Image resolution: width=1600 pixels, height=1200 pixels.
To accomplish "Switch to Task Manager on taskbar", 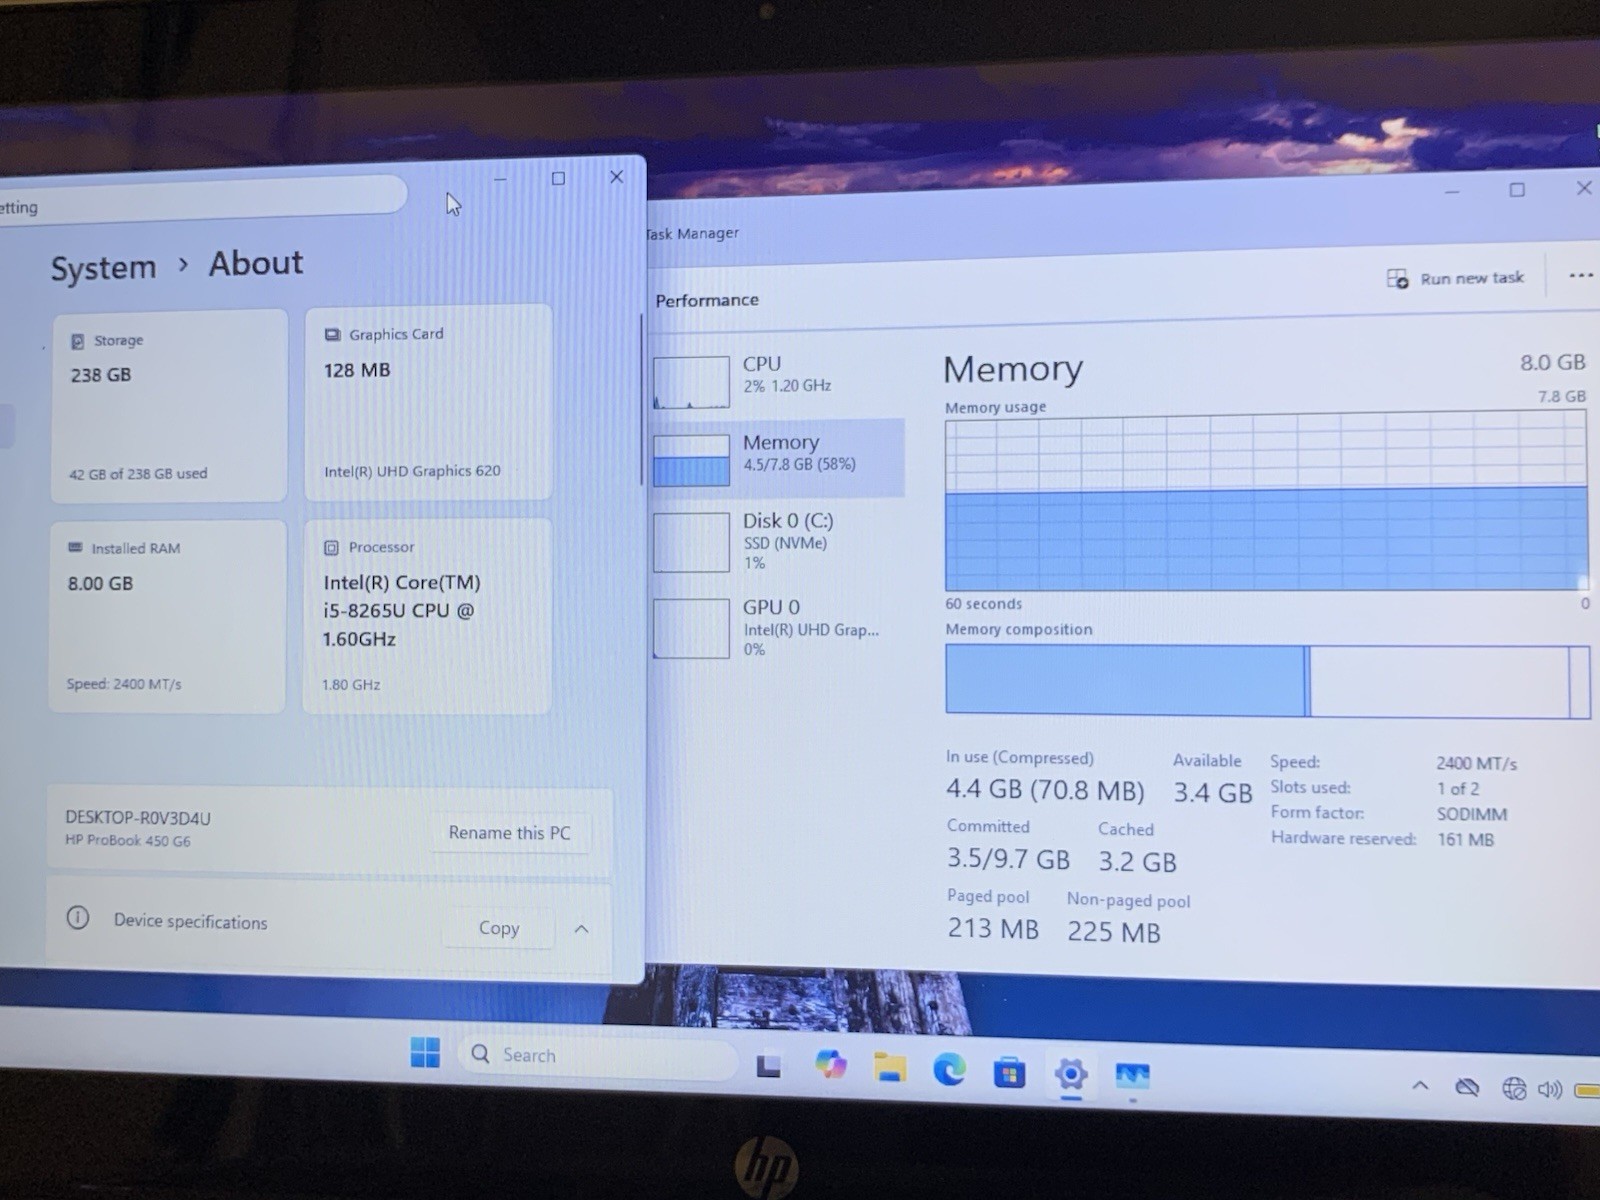I will 1132,1076.
